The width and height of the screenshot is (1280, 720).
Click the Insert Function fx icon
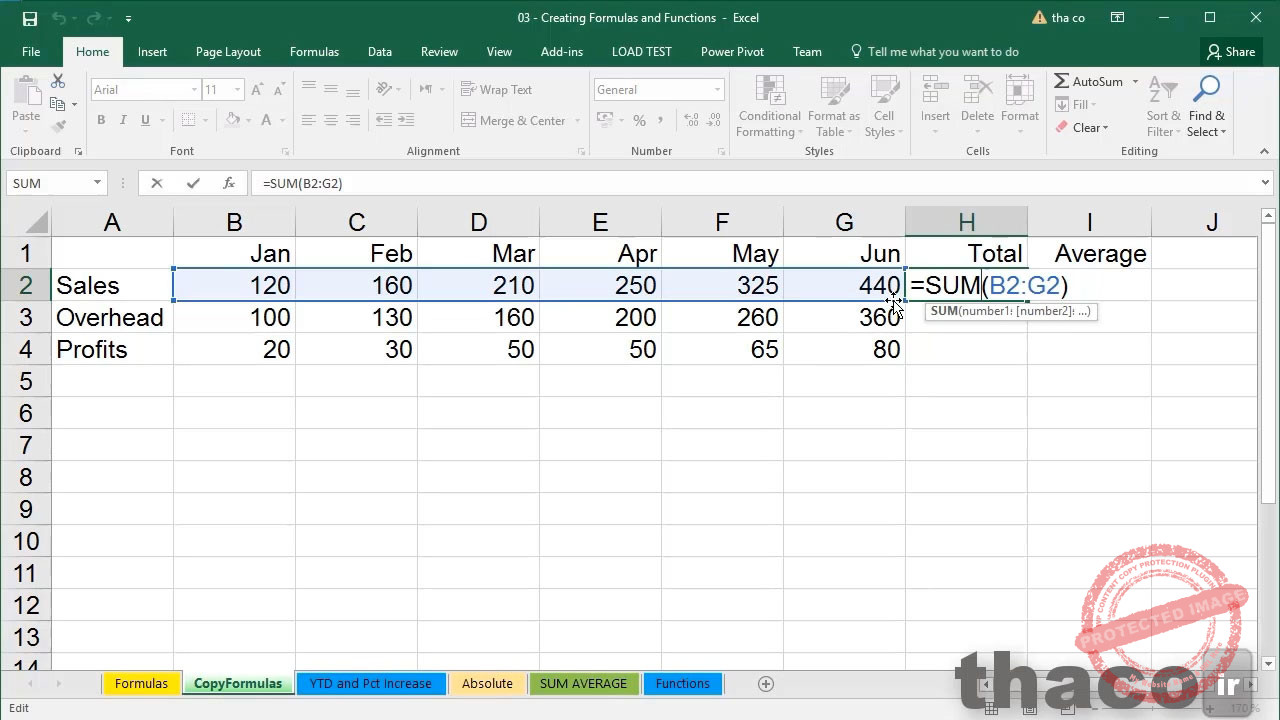(229, 183)
